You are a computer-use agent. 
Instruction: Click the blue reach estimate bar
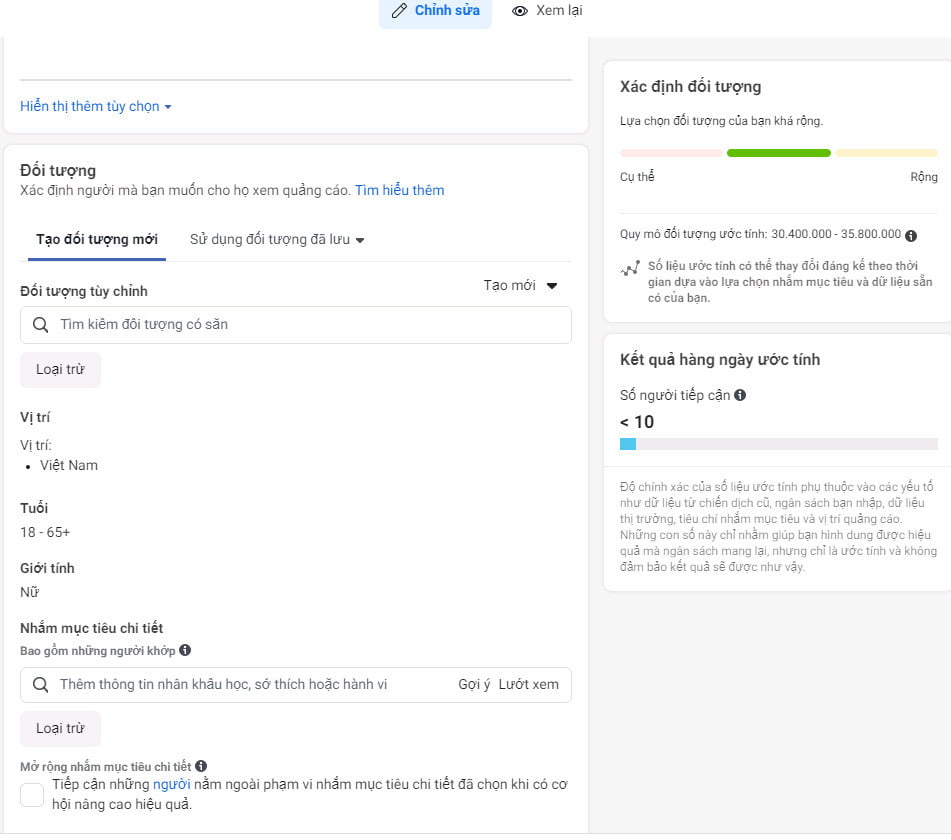pyautogui.click(x=628, y=444)
